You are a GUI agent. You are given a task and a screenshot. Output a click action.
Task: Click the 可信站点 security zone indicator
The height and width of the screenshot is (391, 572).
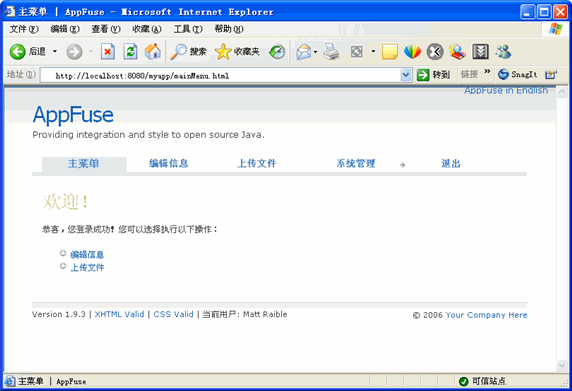[482, 381]
